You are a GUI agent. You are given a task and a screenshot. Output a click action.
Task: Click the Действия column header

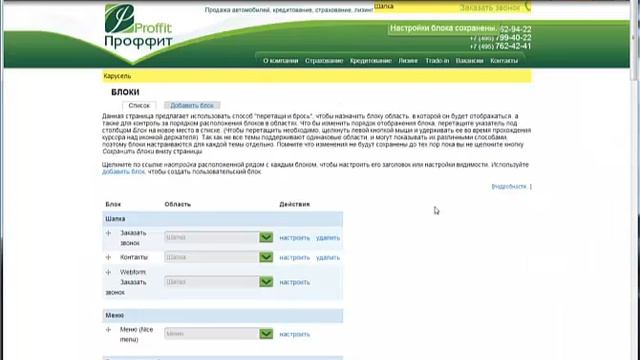tap(295, 204)
